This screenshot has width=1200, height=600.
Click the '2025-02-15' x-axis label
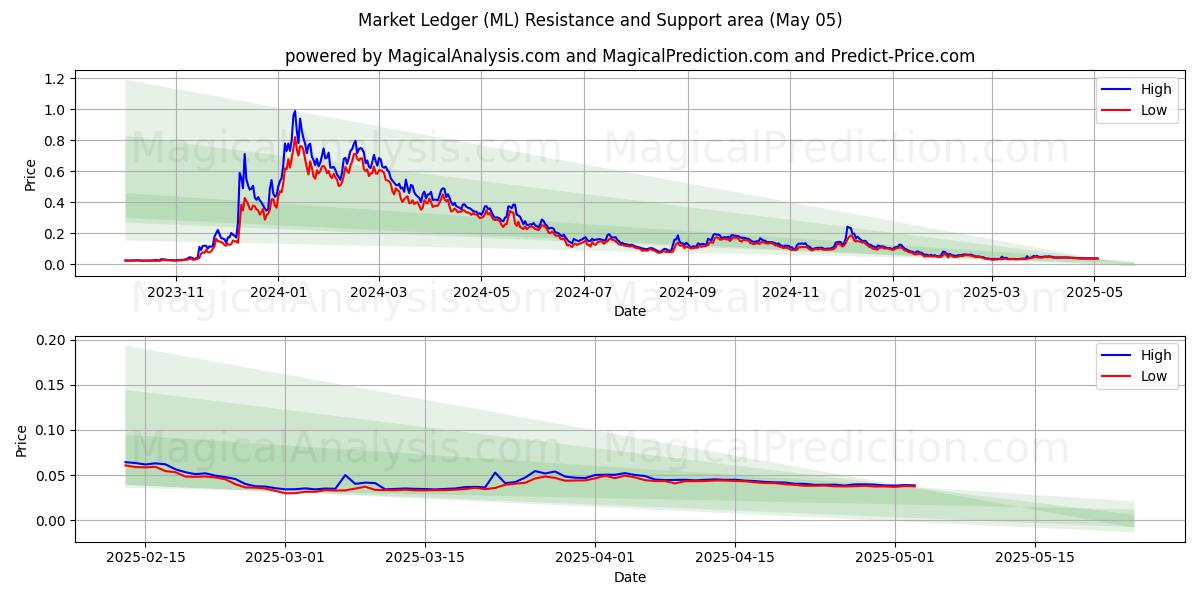(145, 558)
